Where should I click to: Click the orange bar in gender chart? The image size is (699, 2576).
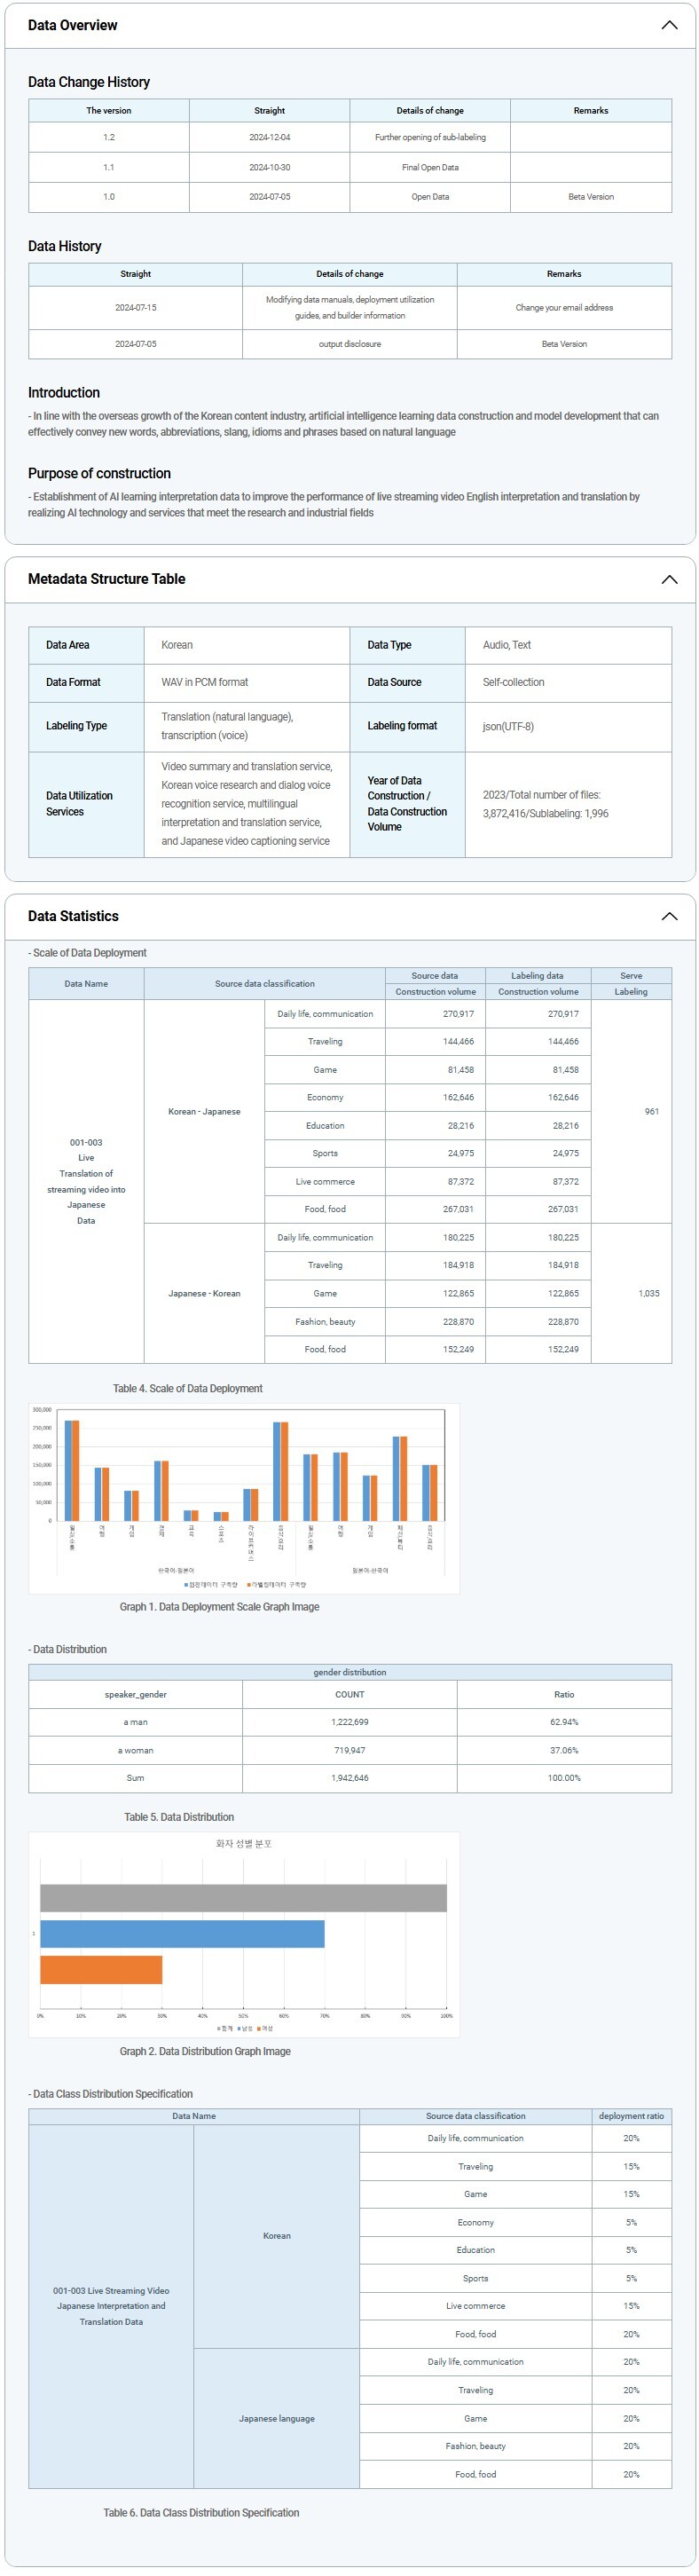point(101,1970)
